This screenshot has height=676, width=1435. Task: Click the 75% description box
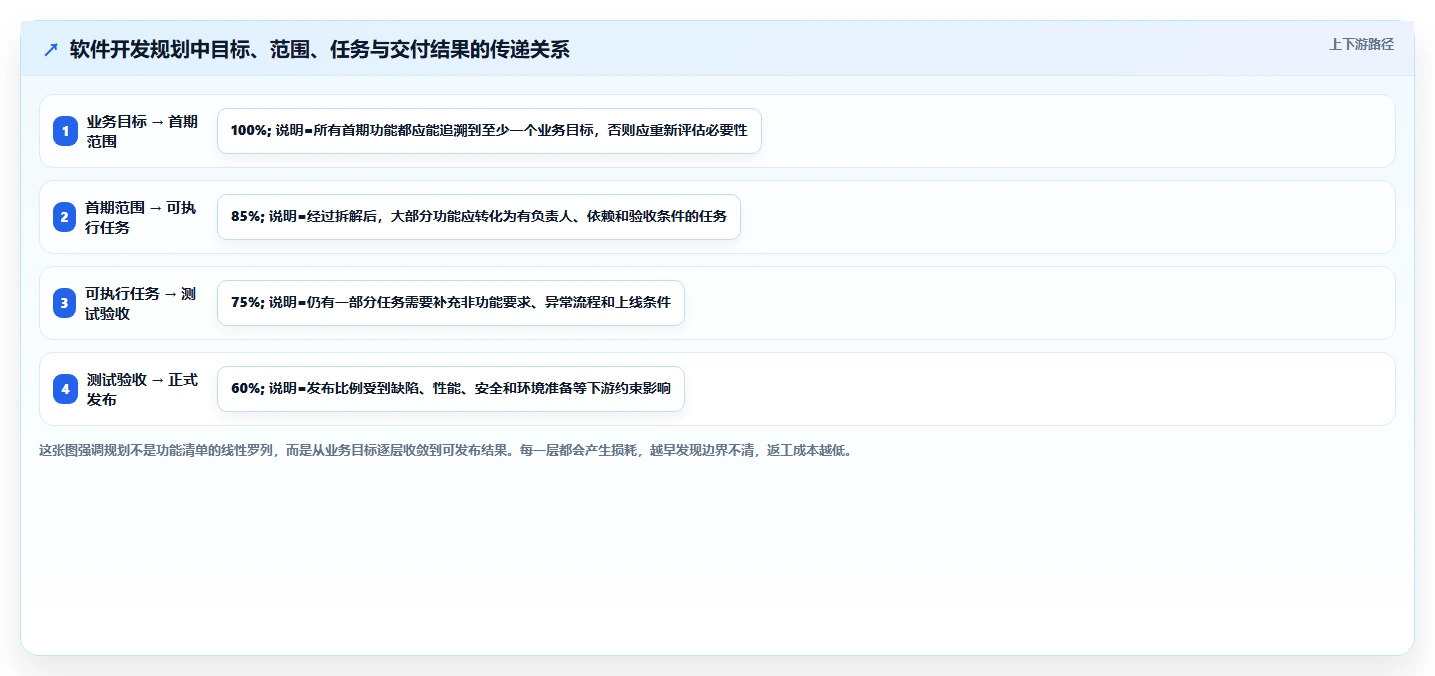coord(451,303)
